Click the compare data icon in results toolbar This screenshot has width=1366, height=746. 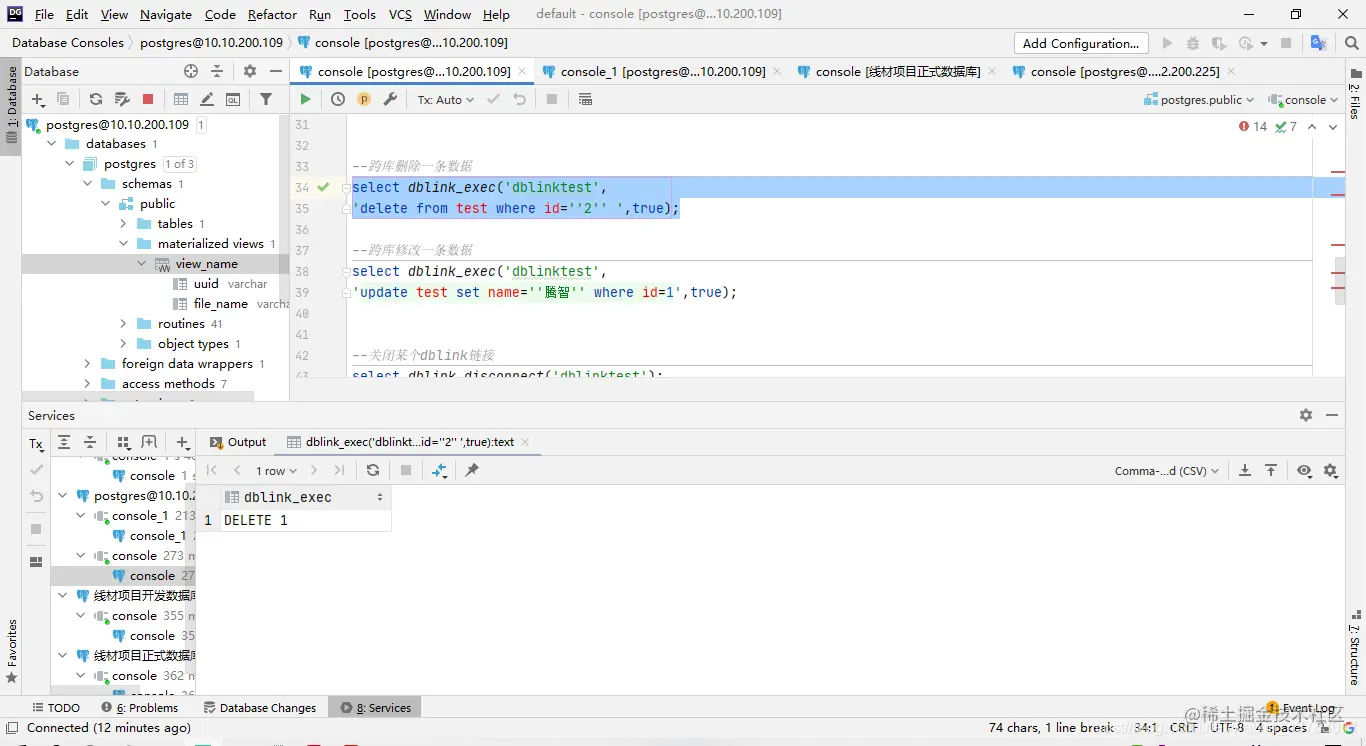pos(439,470)
